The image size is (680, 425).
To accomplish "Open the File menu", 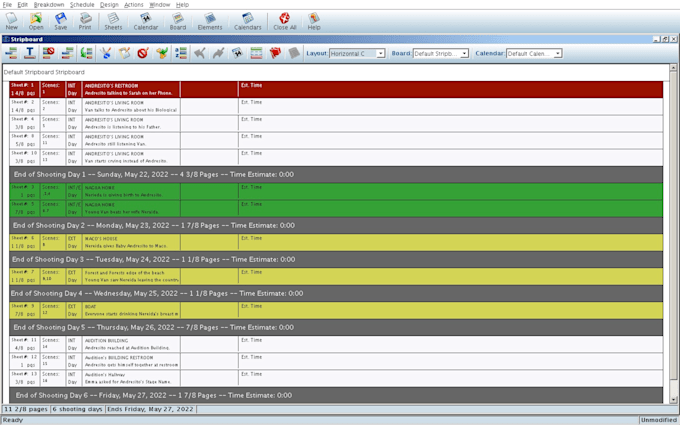I will (x=7, y=4).
